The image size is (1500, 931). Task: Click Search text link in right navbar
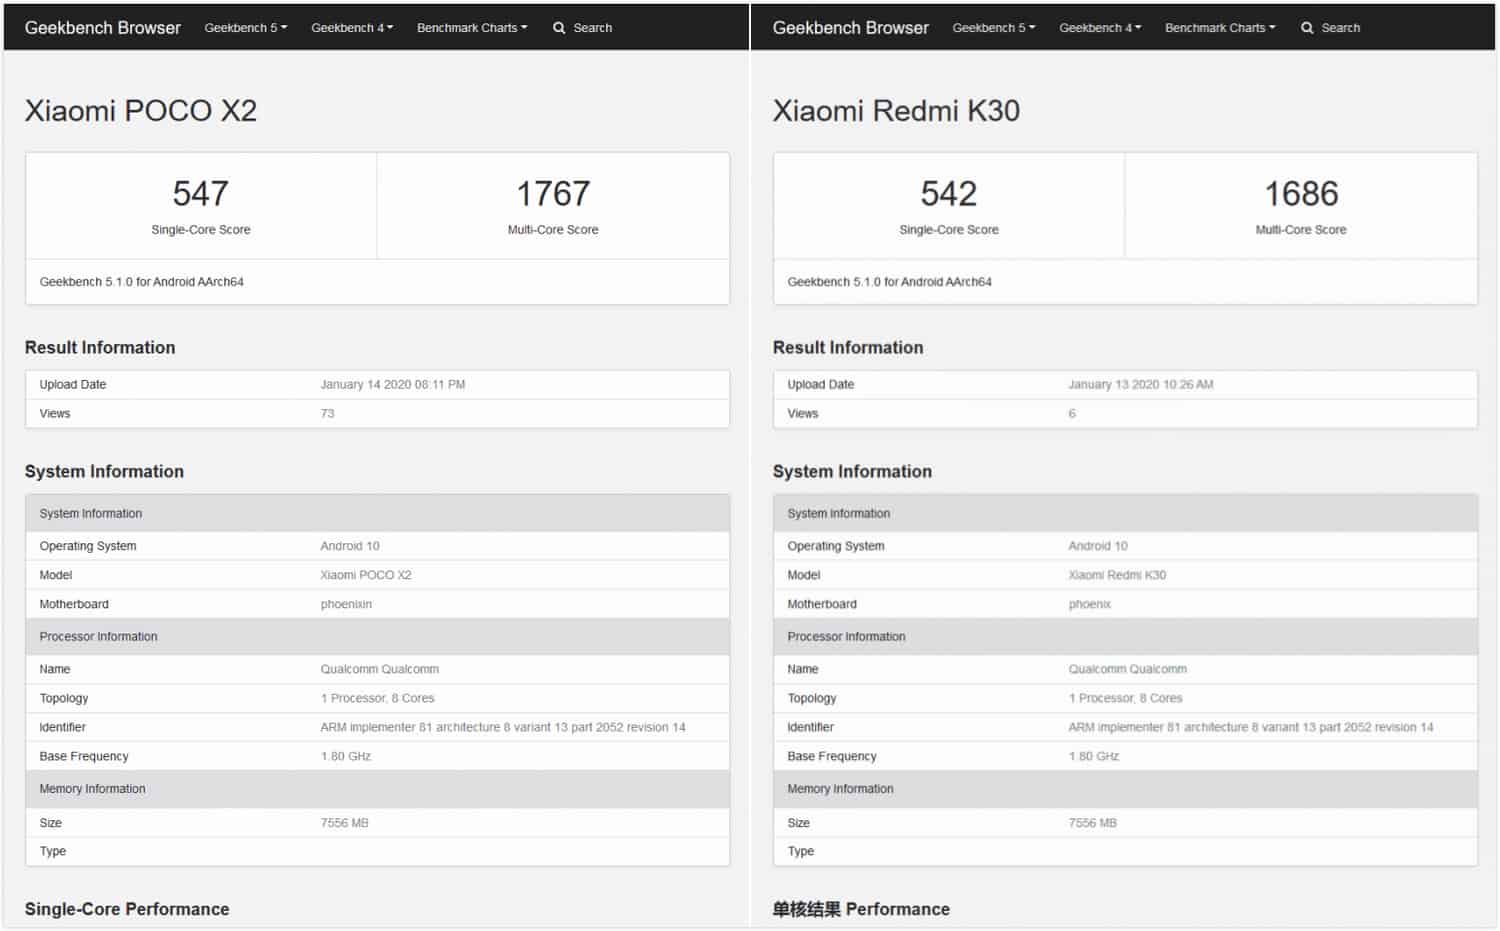tap(1341, 28)
